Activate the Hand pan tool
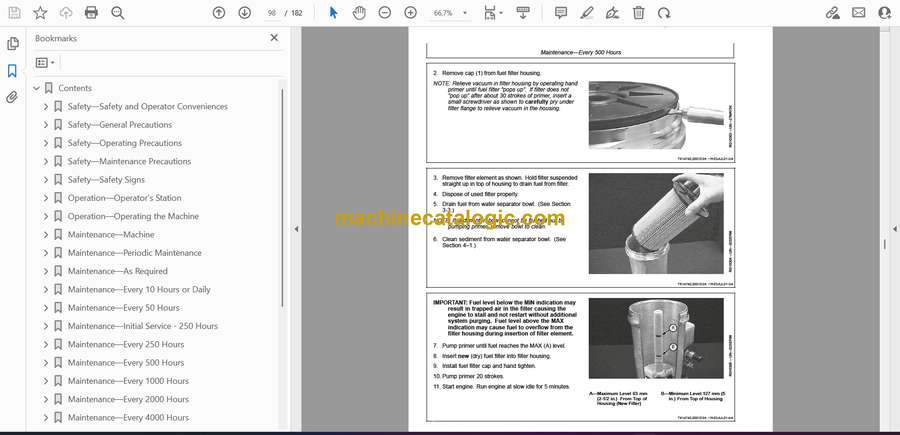 359,13
